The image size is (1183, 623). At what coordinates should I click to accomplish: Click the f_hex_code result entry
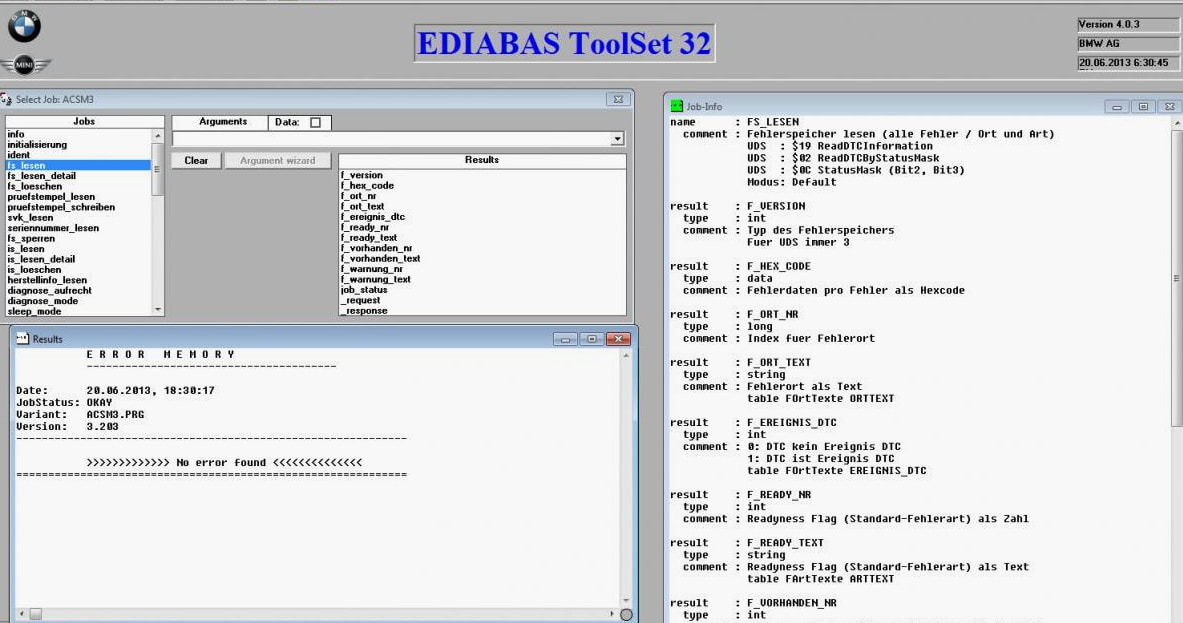click(x=367, y=186)
